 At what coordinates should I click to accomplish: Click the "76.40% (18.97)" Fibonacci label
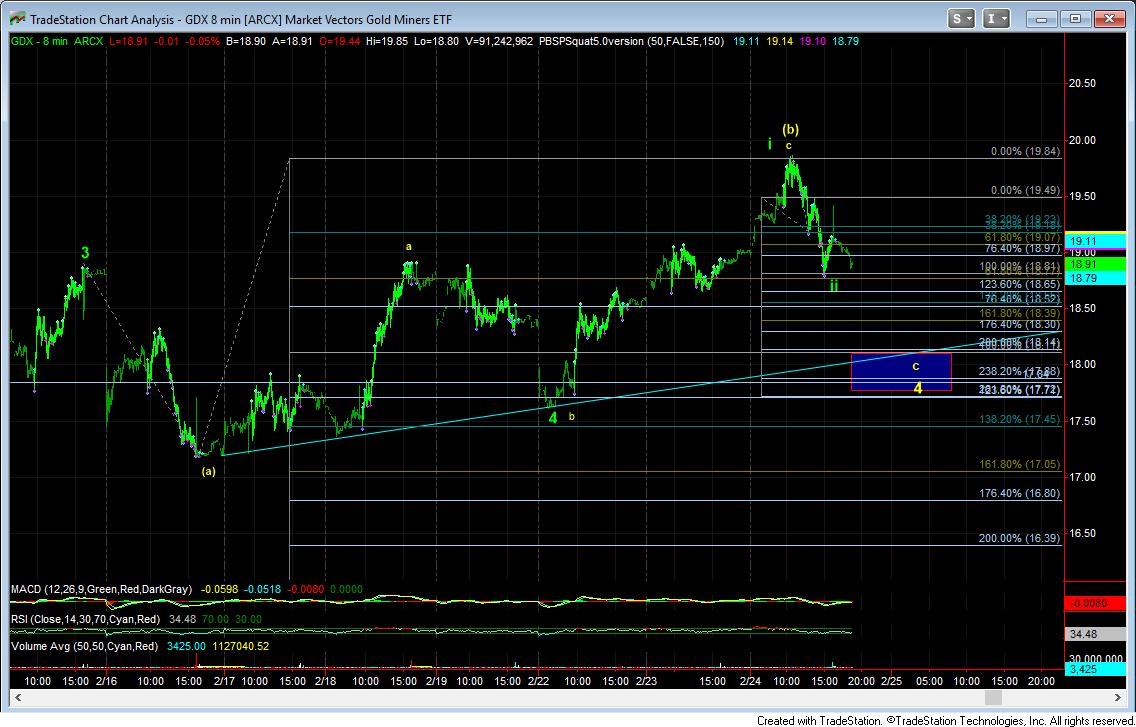point(1022,248)
